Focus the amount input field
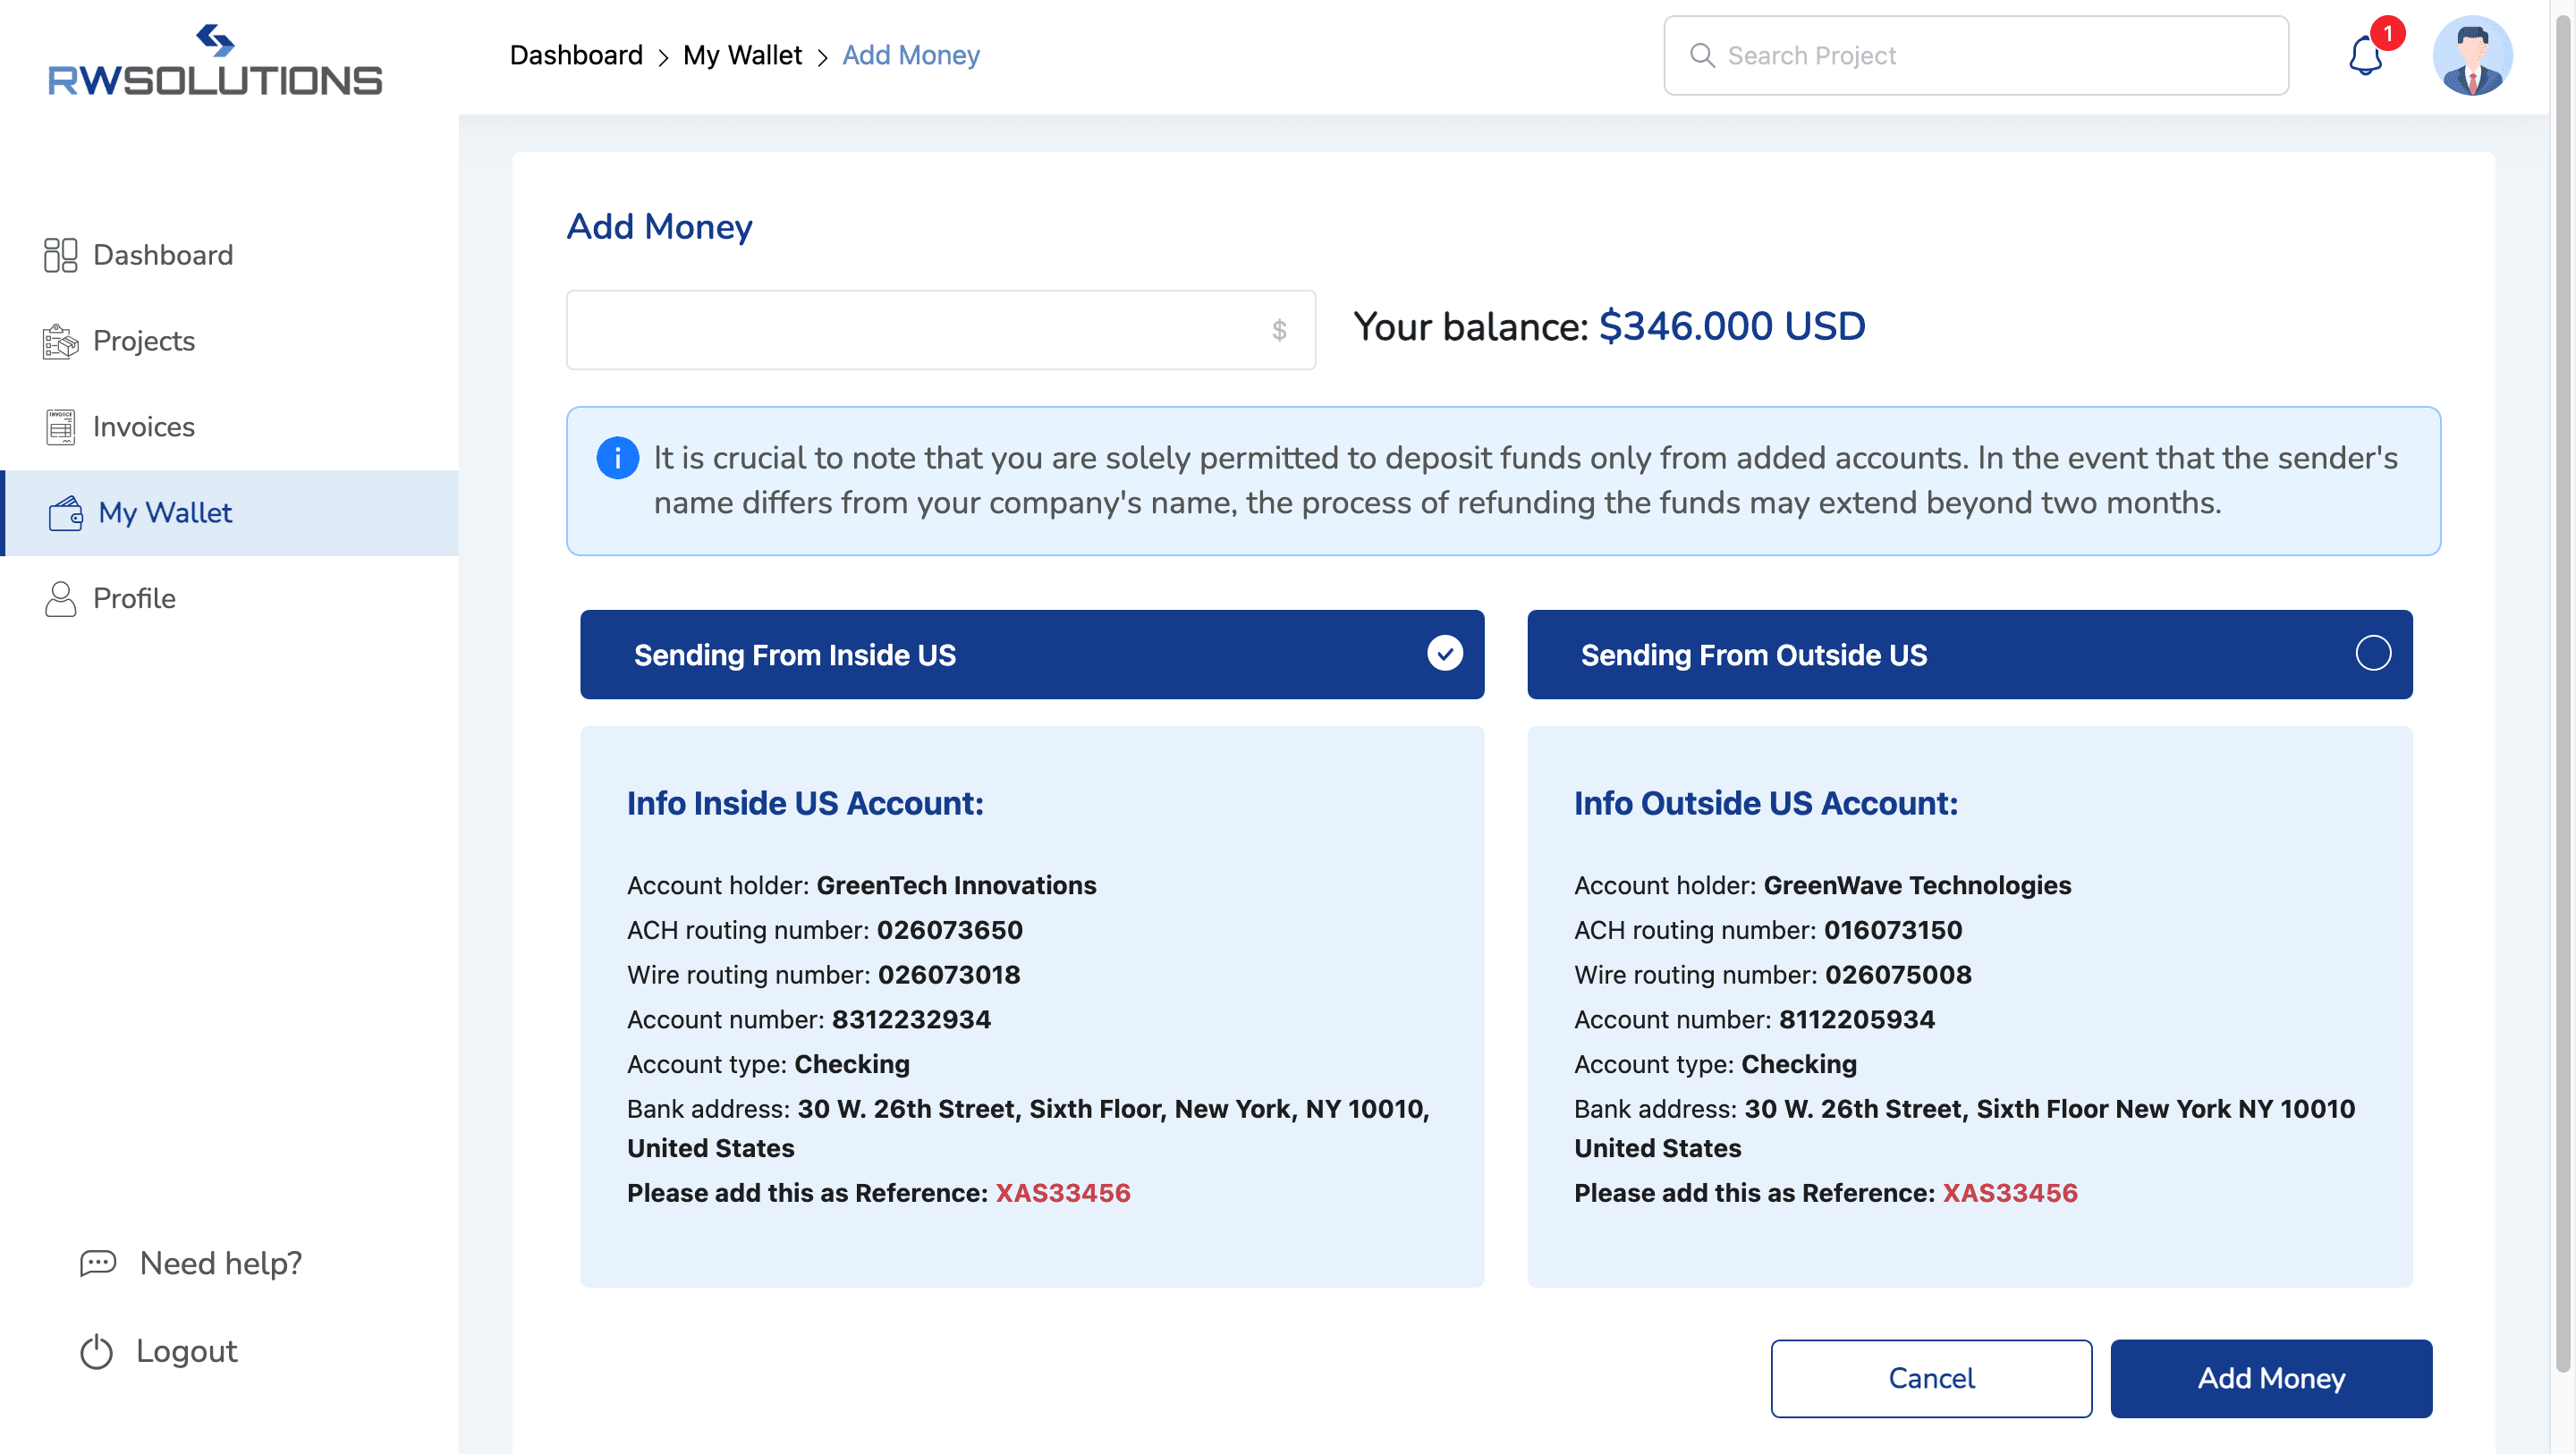2576x1454 pixels. [x=940, y=330]
